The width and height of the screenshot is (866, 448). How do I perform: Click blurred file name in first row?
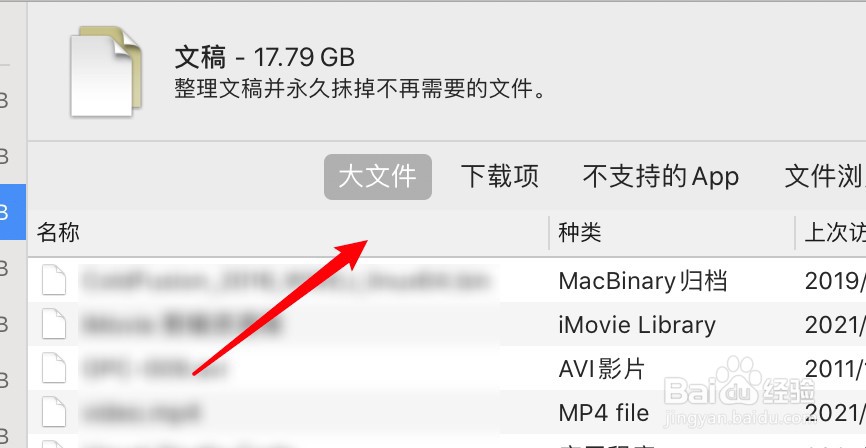[285, 281]
